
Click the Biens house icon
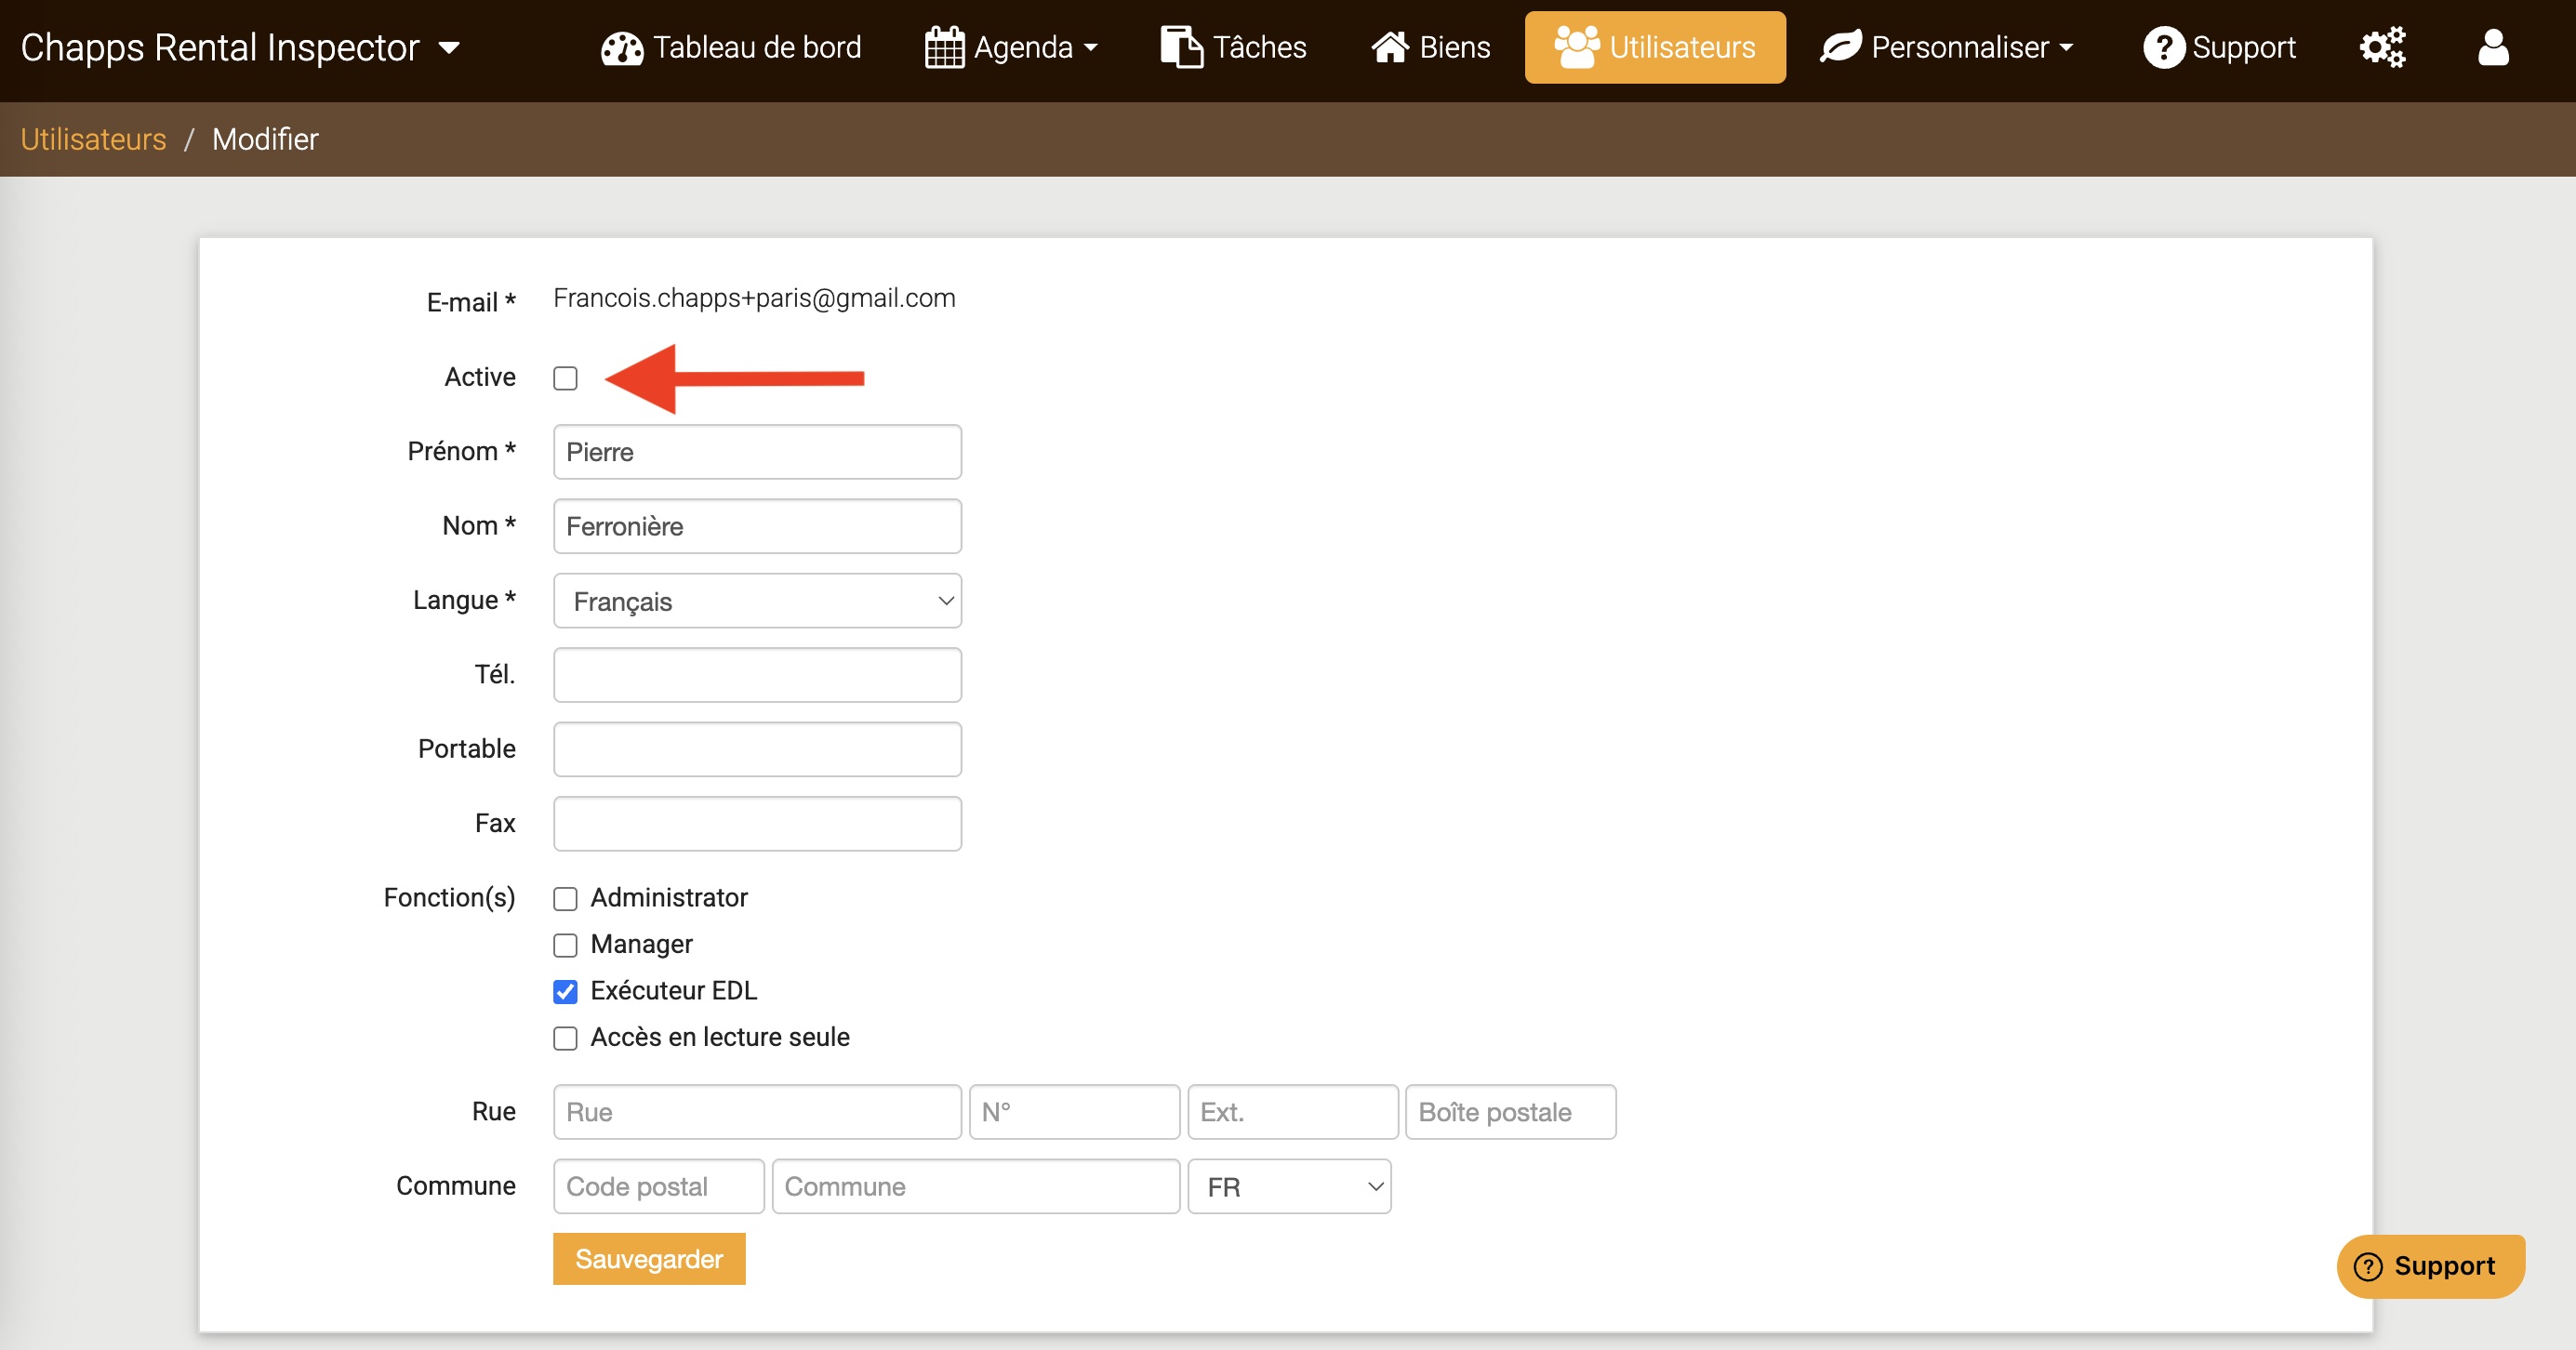pyautogui.click(x=1389, y=47)
